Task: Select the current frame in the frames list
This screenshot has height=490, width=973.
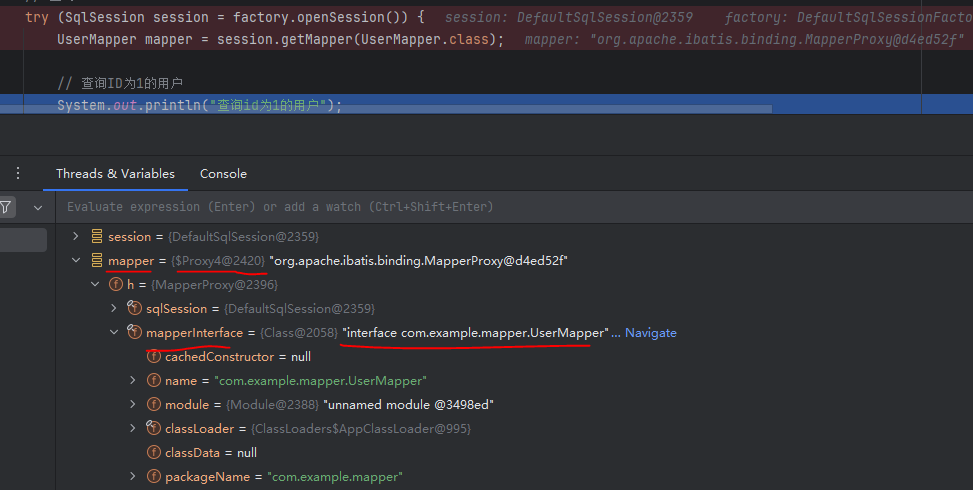Action: point(24,240)
